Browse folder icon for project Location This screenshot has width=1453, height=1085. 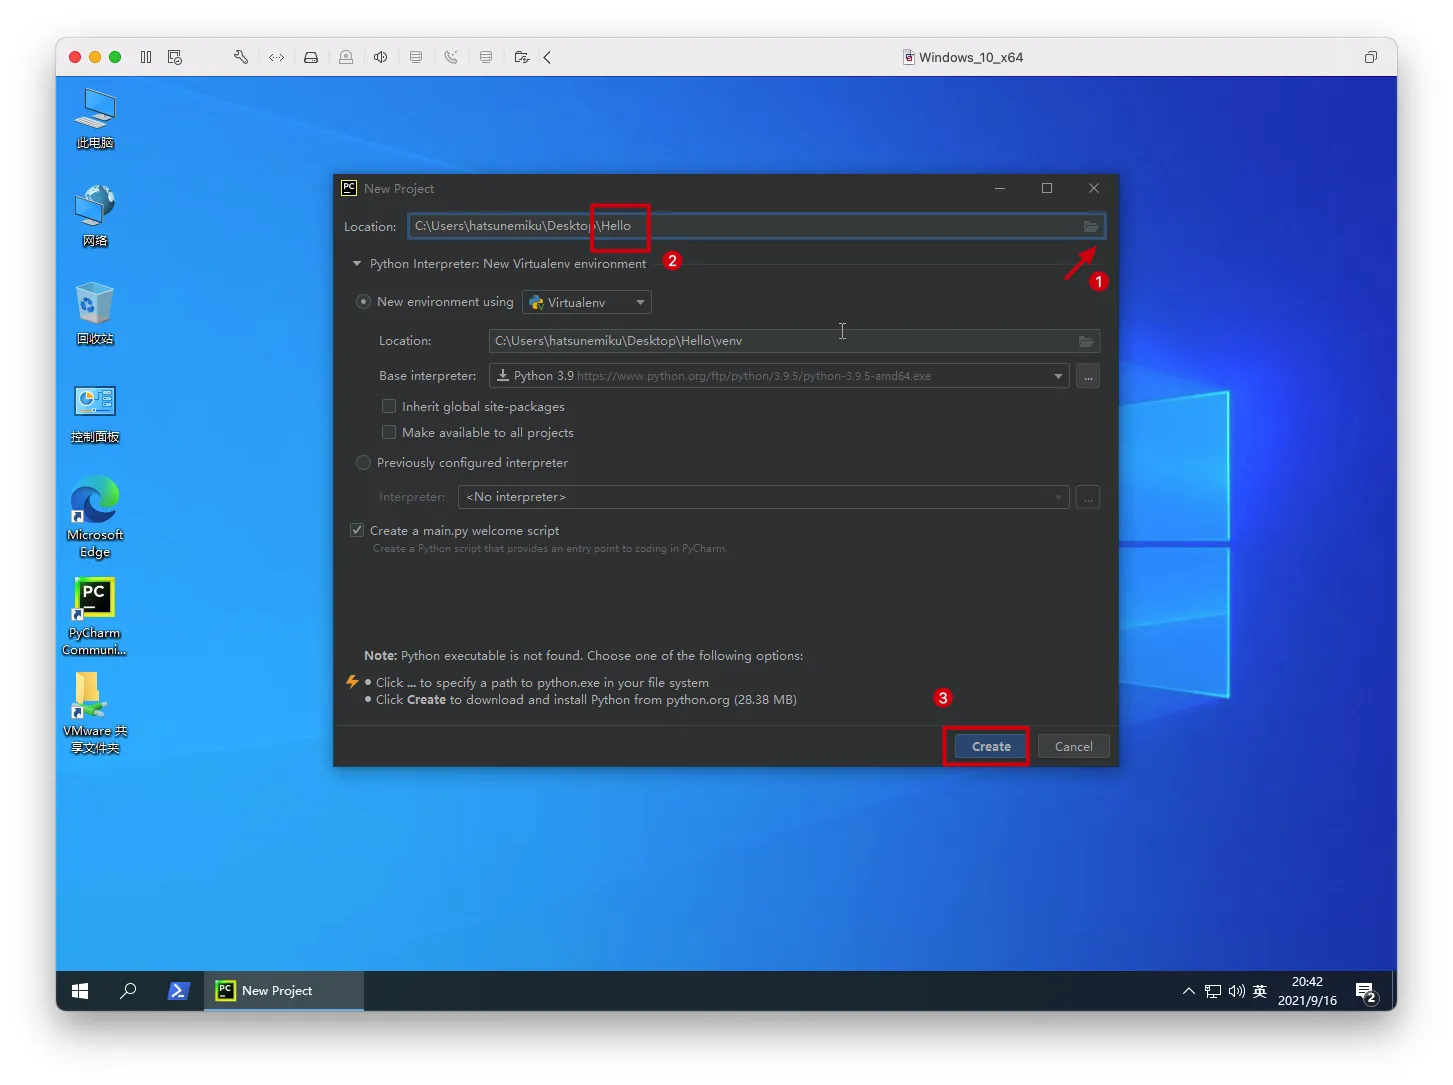click(1091, 226)
